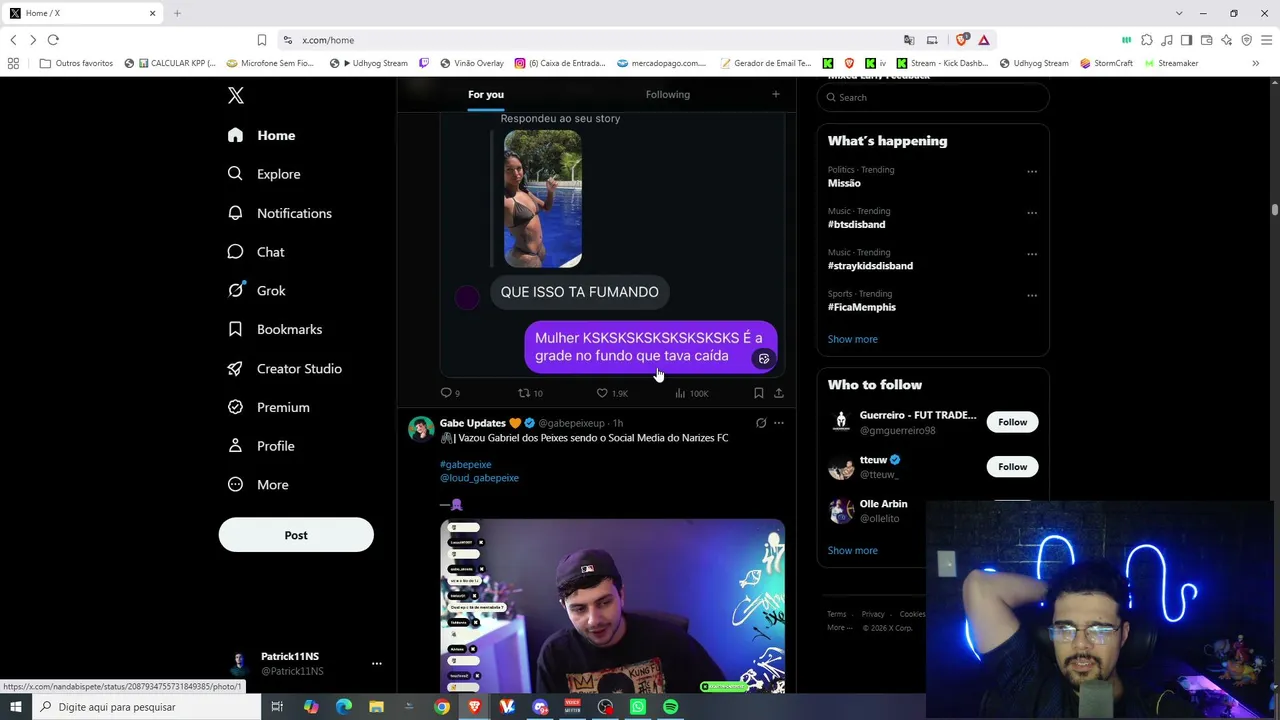
Task: Open your Profile page from the sidebar
Action: [x=261, y=446]
